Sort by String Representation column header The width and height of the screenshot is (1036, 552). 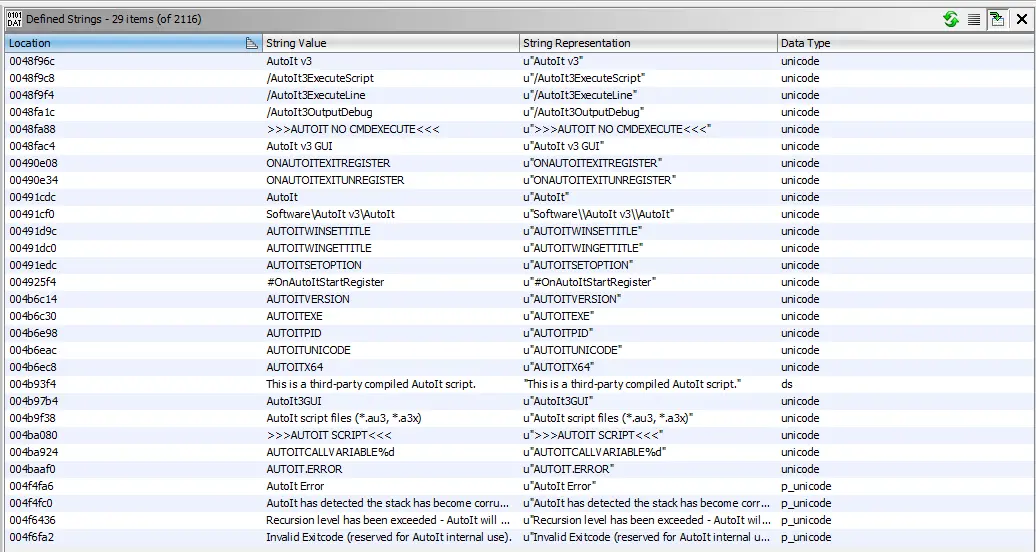(x=649, y=43)
